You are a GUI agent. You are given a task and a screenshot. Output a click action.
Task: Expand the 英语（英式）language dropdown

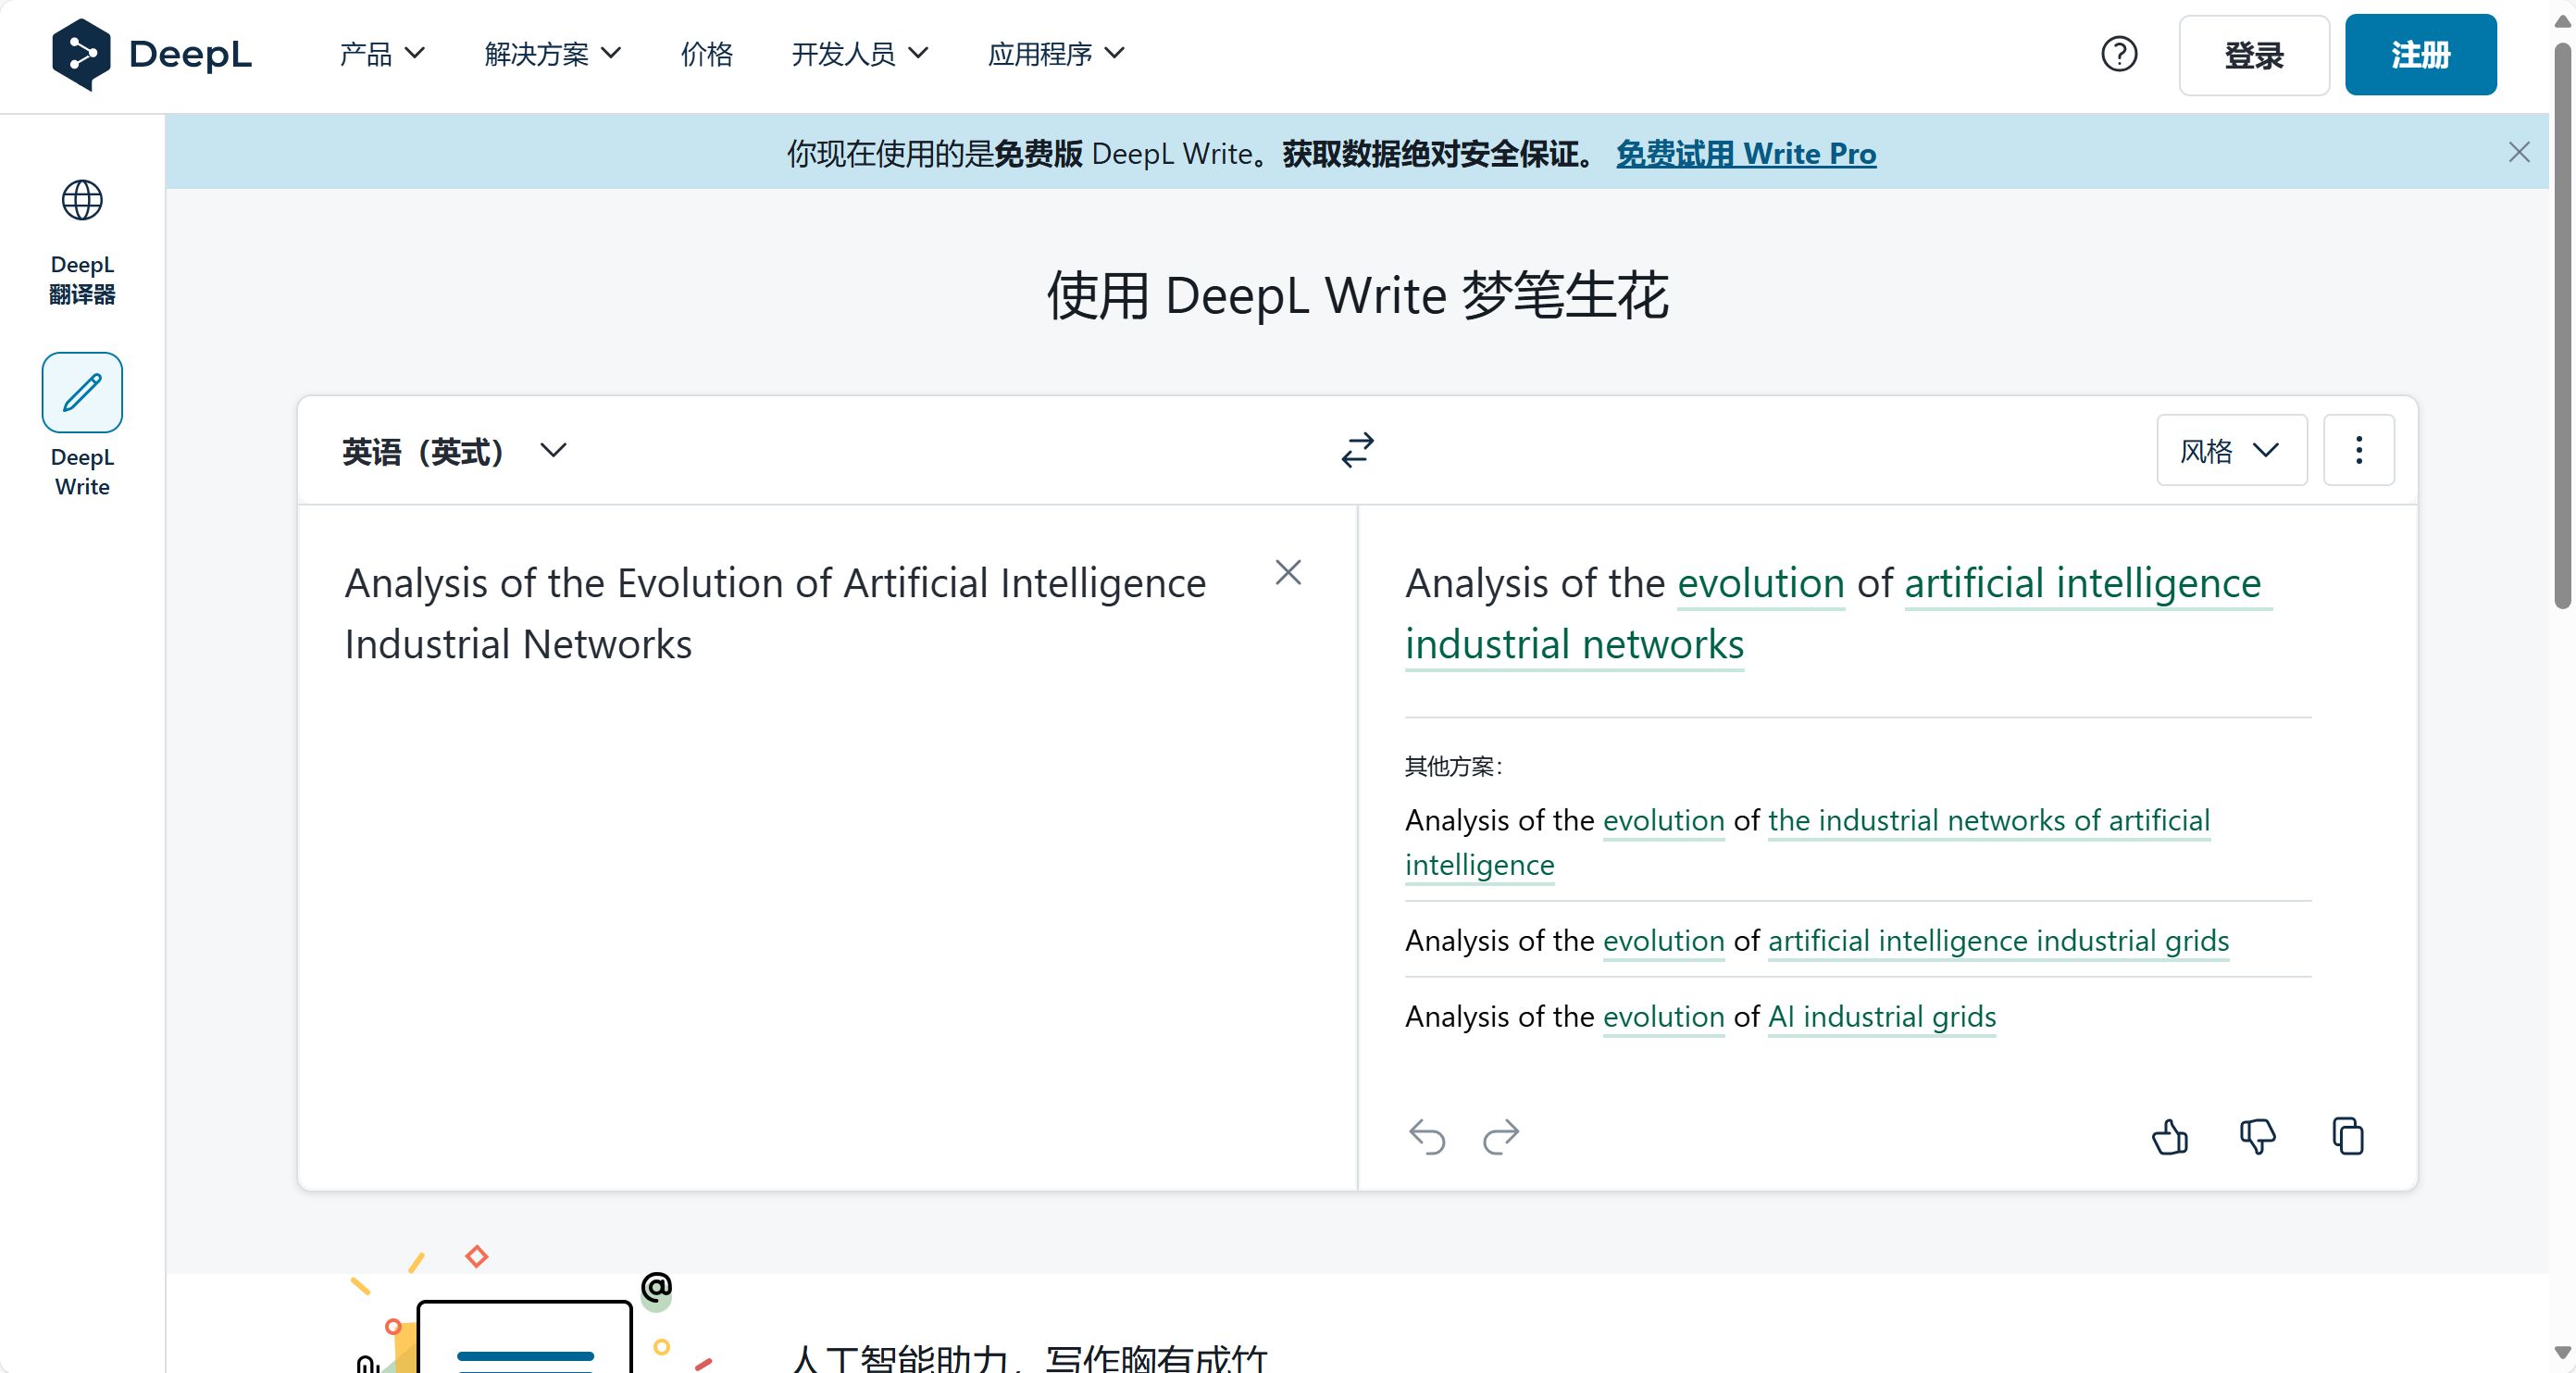pos(454,451)
